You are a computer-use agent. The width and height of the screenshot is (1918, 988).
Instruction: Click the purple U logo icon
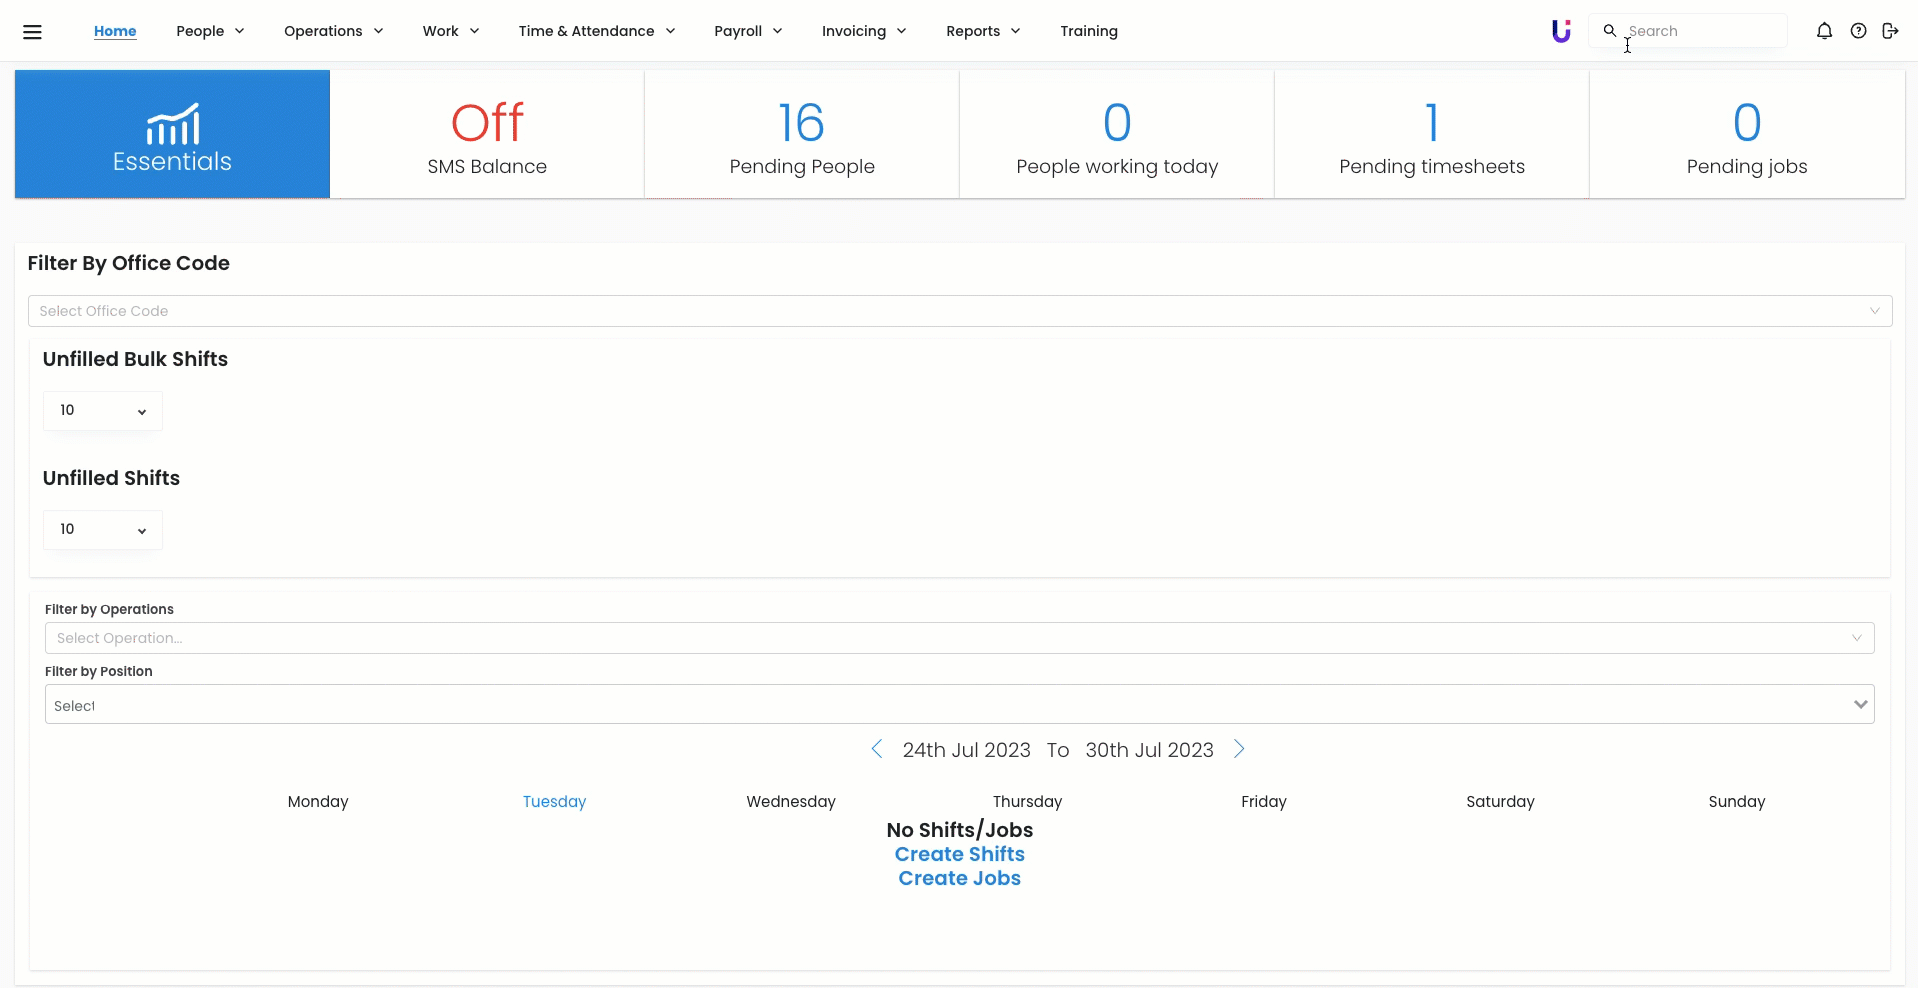[x=1561, y=31]
